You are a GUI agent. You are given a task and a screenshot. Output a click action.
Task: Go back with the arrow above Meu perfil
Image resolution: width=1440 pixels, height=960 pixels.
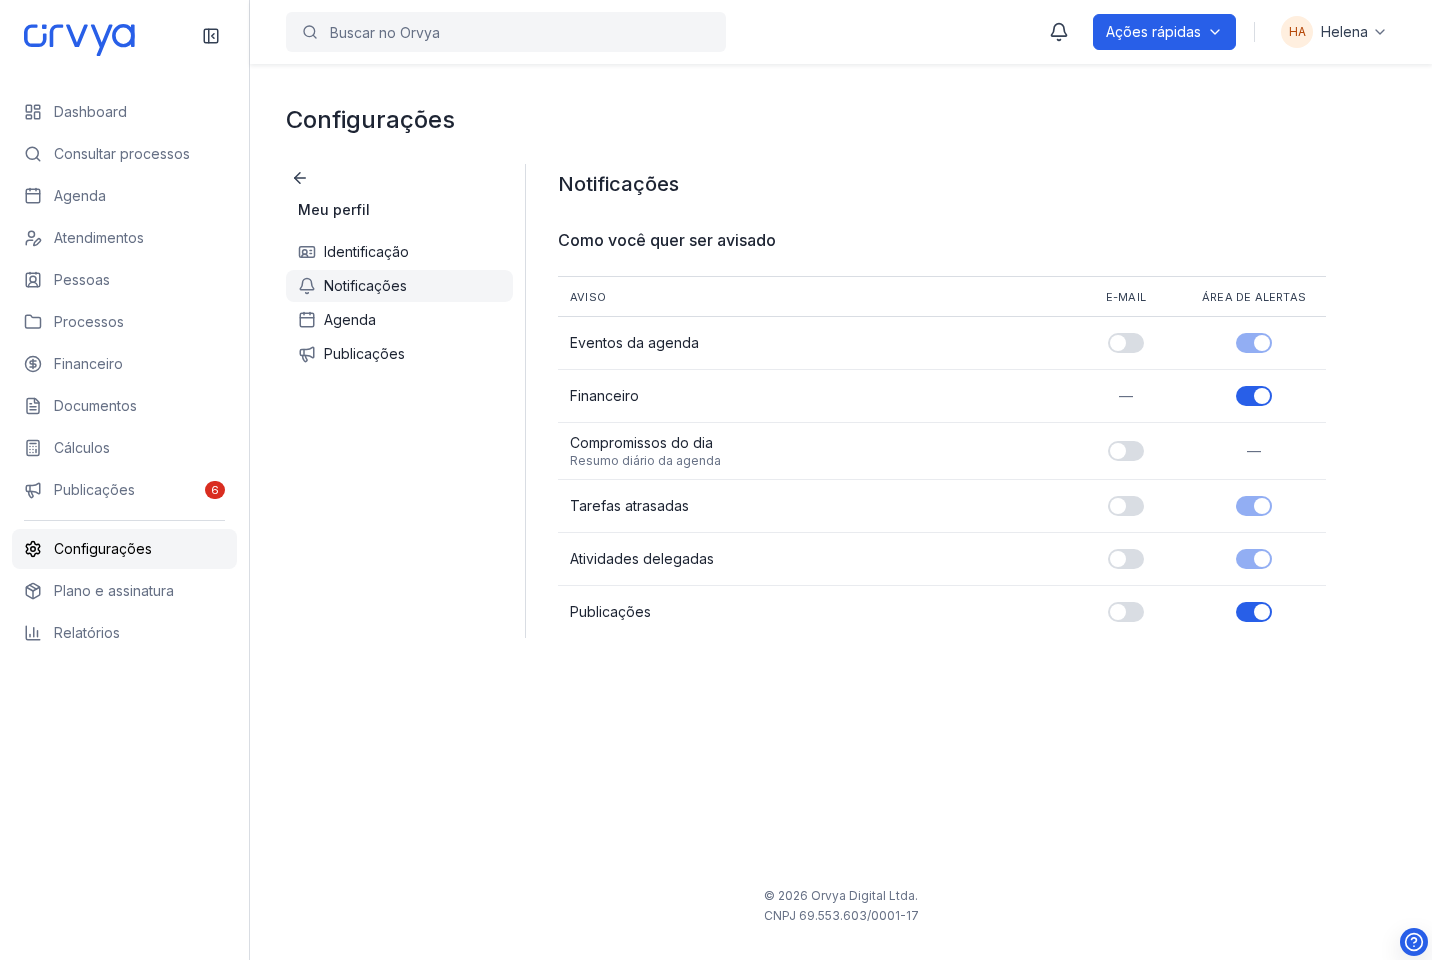pos(300,178)
